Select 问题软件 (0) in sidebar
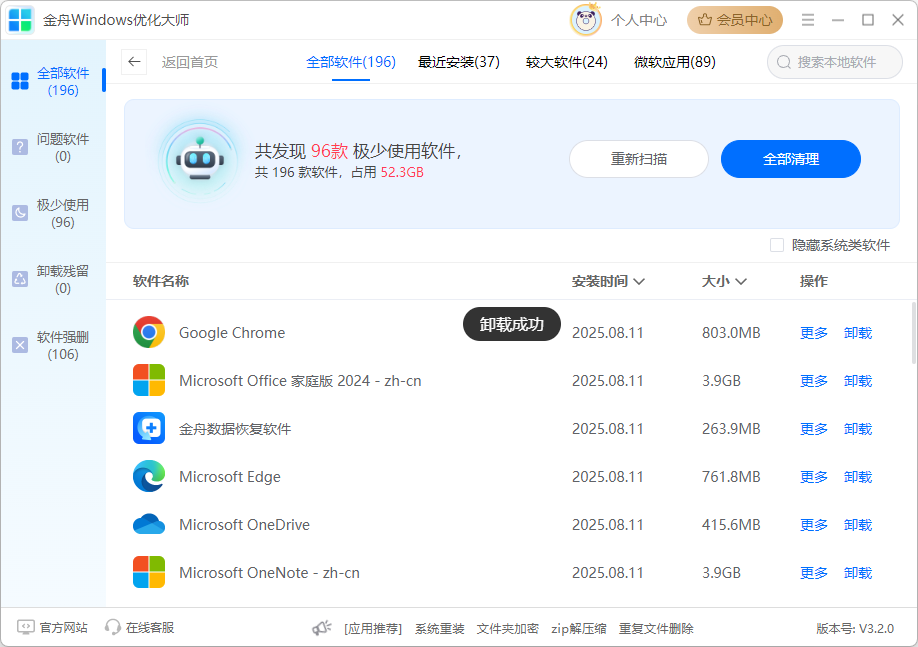The height and width of the screenshot is (647, 918). tap(53, 148)
